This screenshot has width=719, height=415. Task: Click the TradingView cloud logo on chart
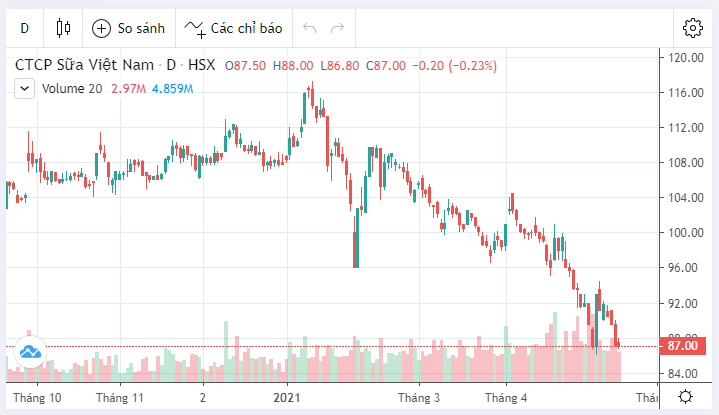click(29, 351)
